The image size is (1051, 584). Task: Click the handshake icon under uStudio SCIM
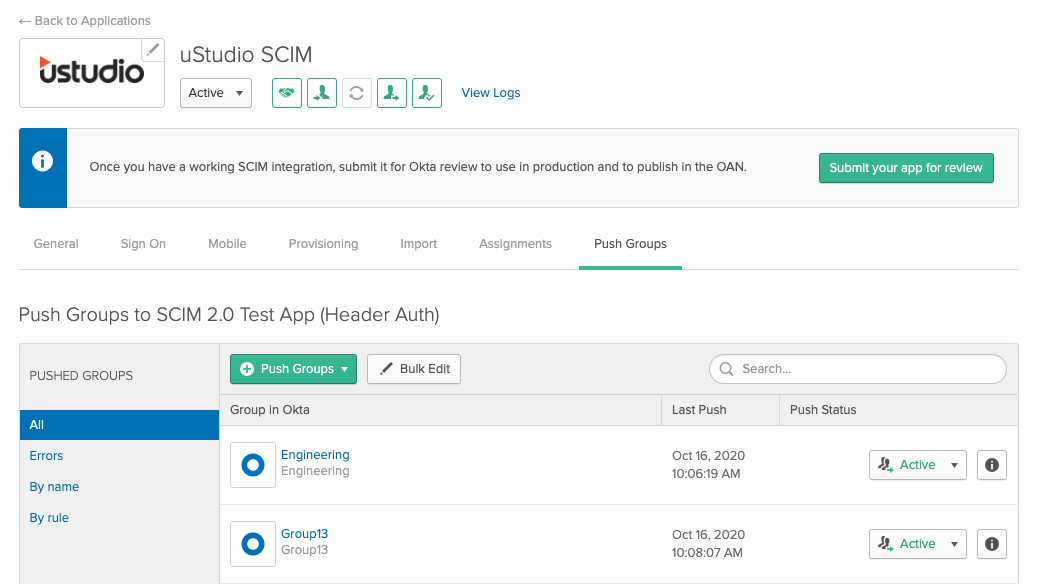click(x=287, y=93)
